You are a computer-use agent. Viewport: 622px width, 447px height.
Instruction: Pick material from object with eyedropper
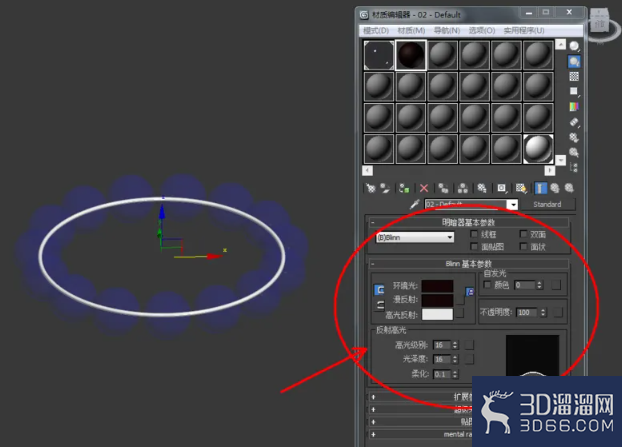coord(414,204)
